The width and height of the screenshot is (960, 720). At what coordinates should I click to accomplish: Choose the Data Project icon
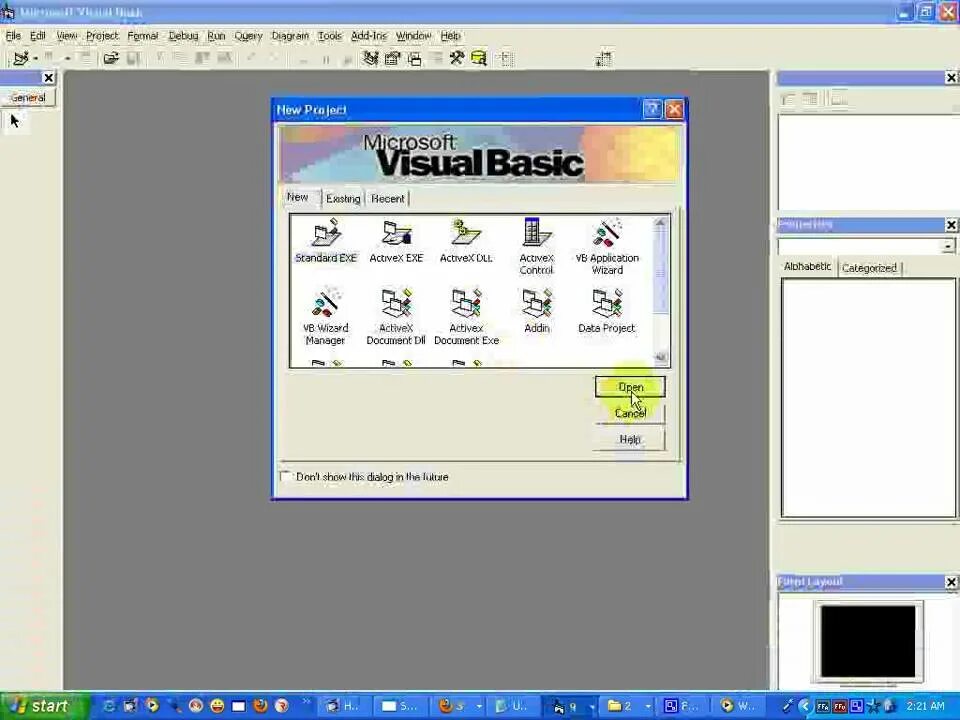click(x=607, y=310)
